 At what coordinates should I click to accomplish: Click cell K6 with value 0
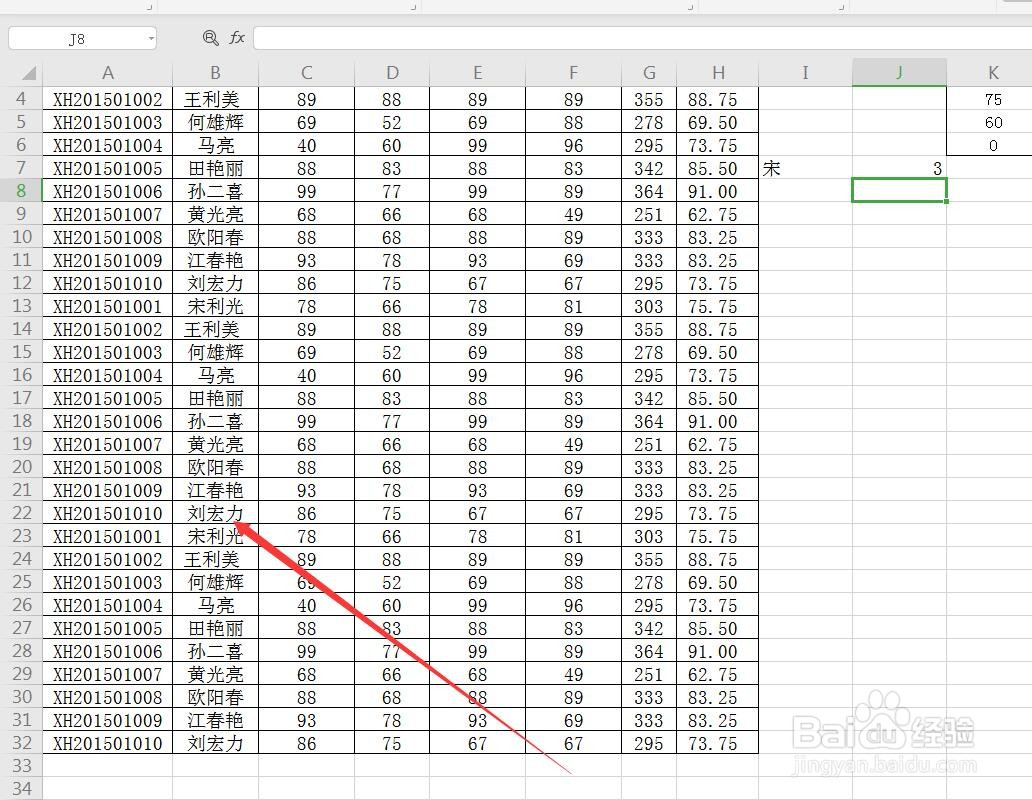pos(993,145)
